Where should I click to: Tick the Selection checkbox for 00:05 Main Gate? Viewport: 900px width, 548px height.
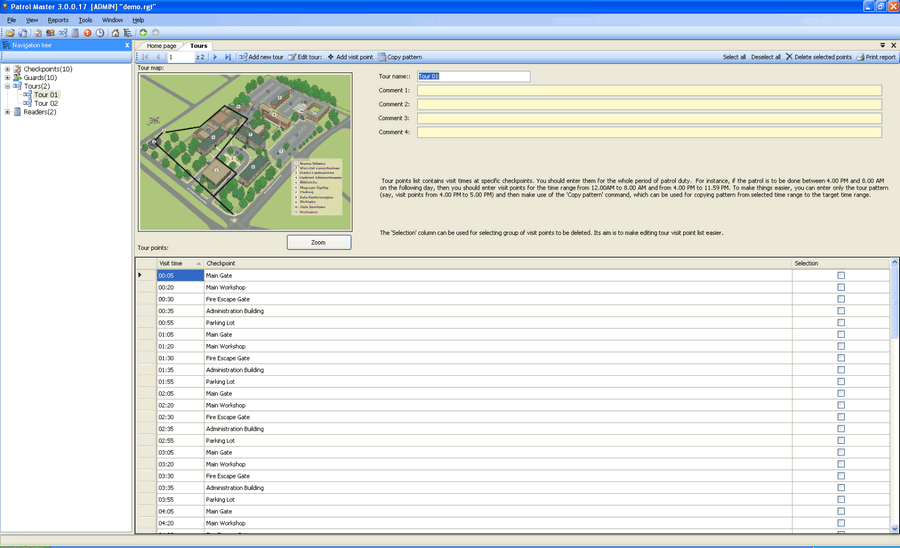840,276
